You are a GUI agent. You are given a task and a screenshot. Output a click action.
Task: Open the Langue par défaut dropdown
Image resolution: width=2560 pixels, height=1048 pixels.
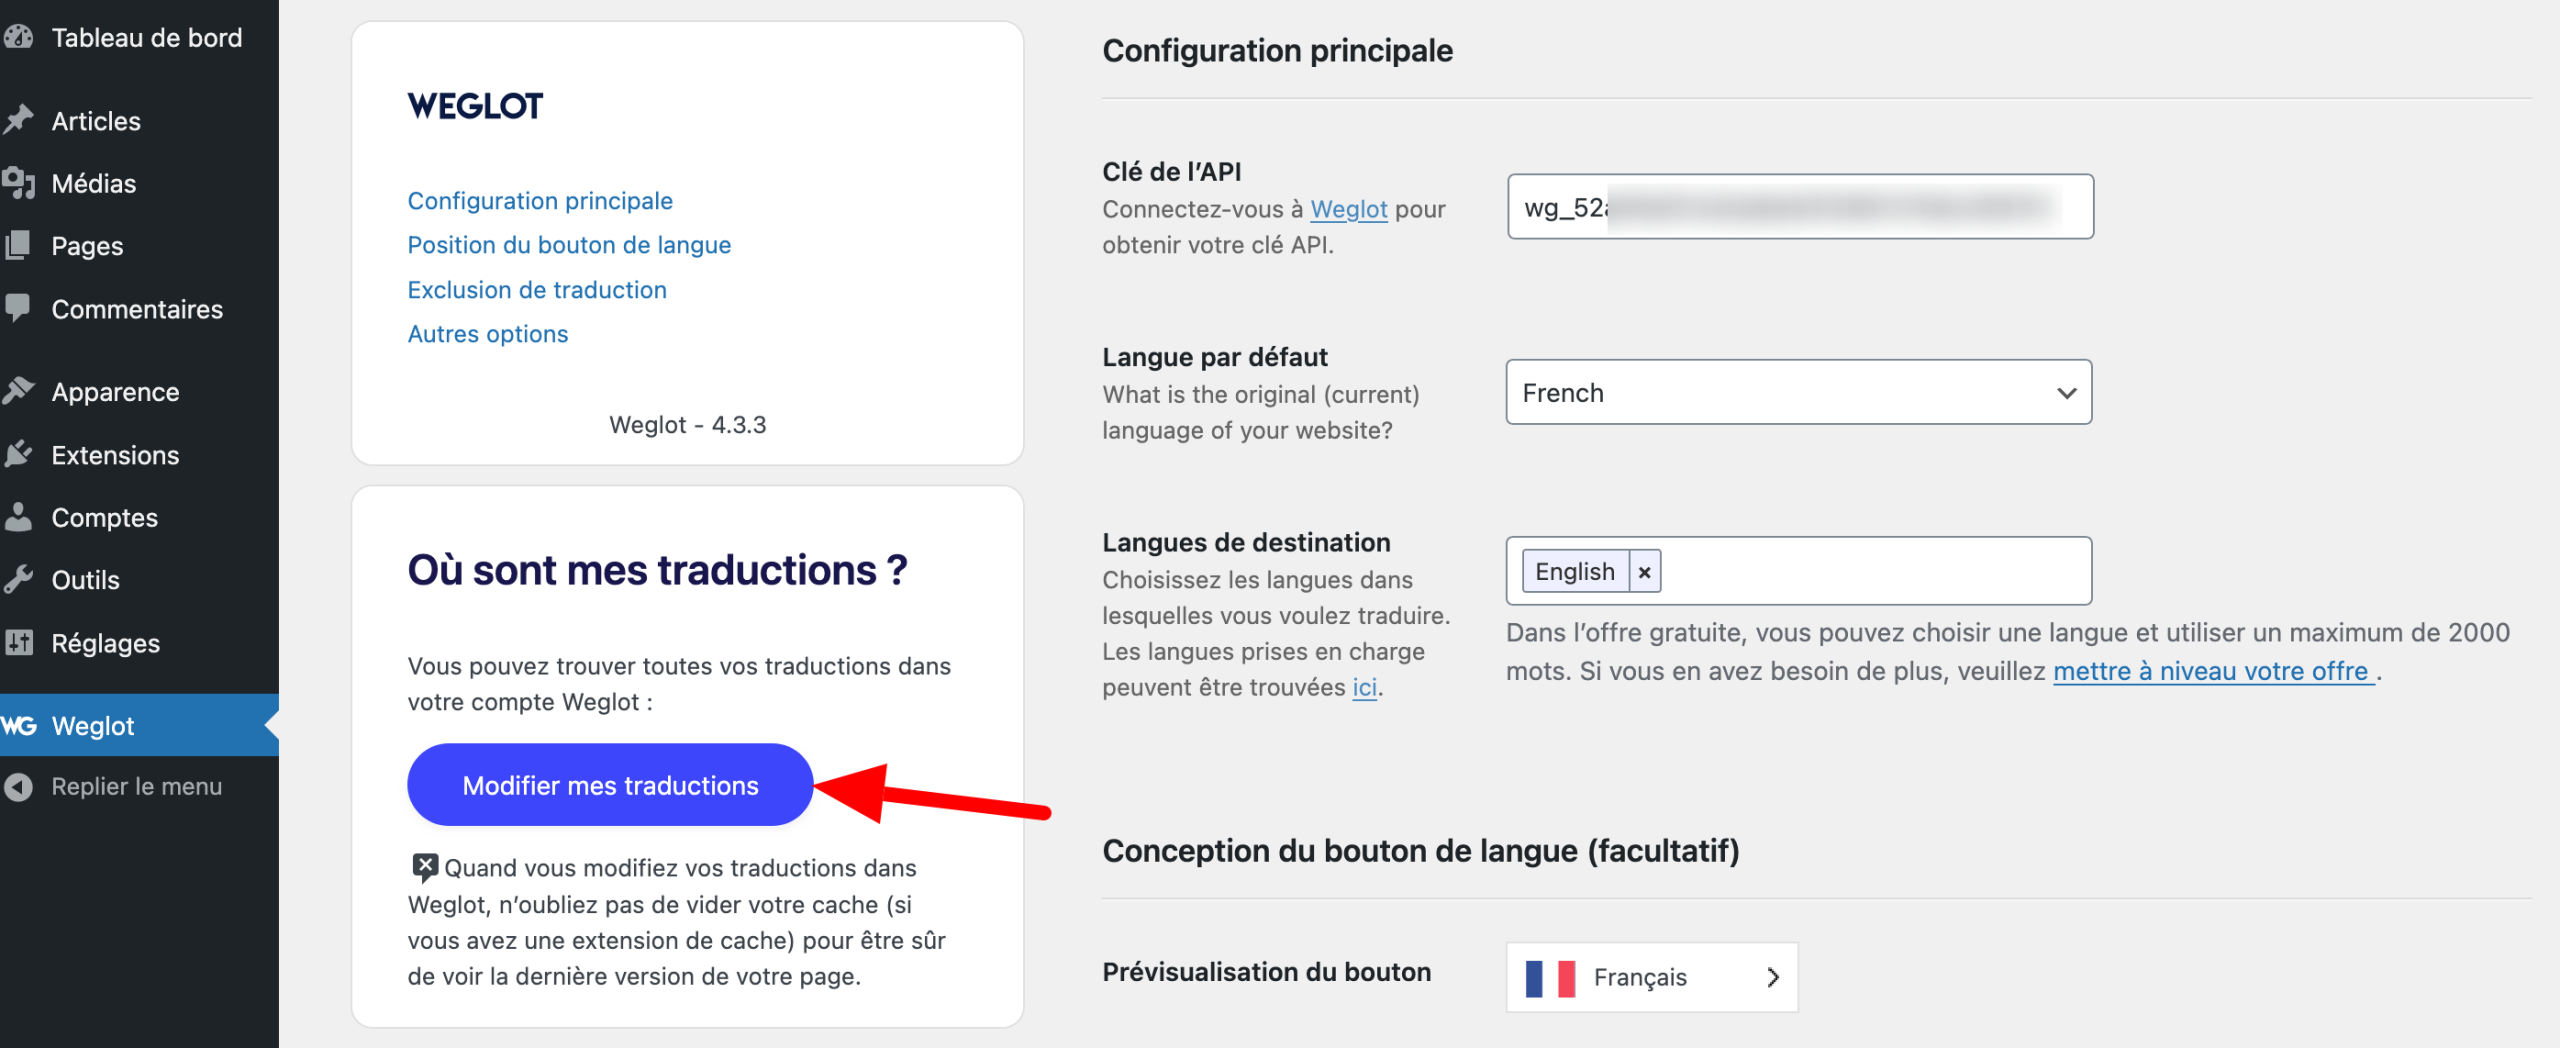(1797, 392)
